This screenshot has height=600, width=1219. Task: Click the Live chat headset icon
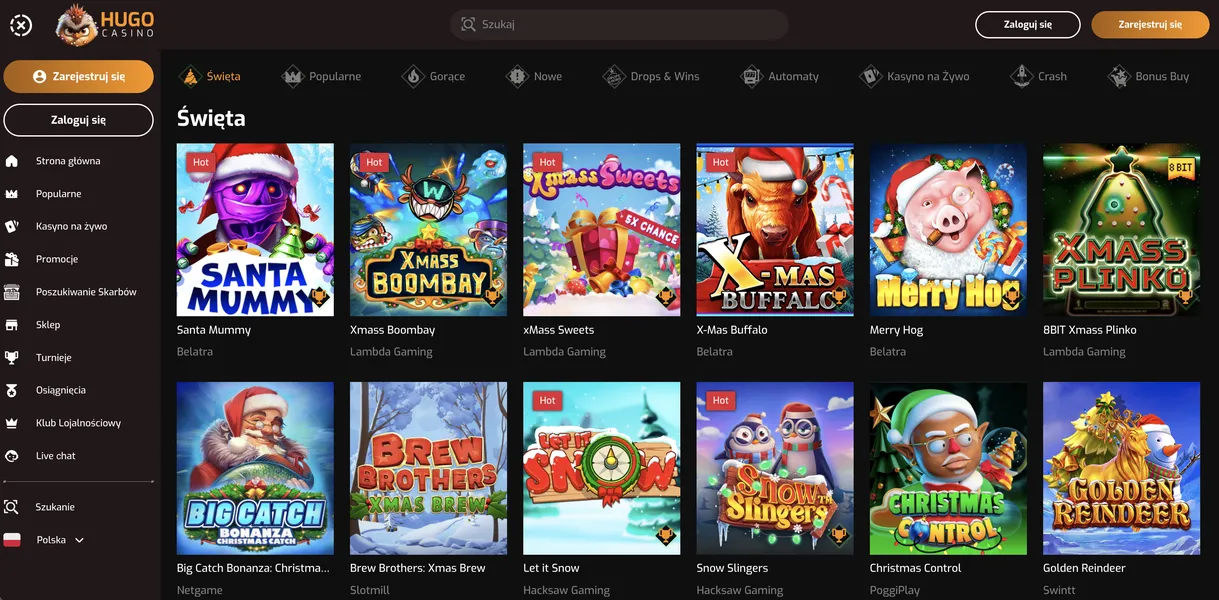pos(12,456)
